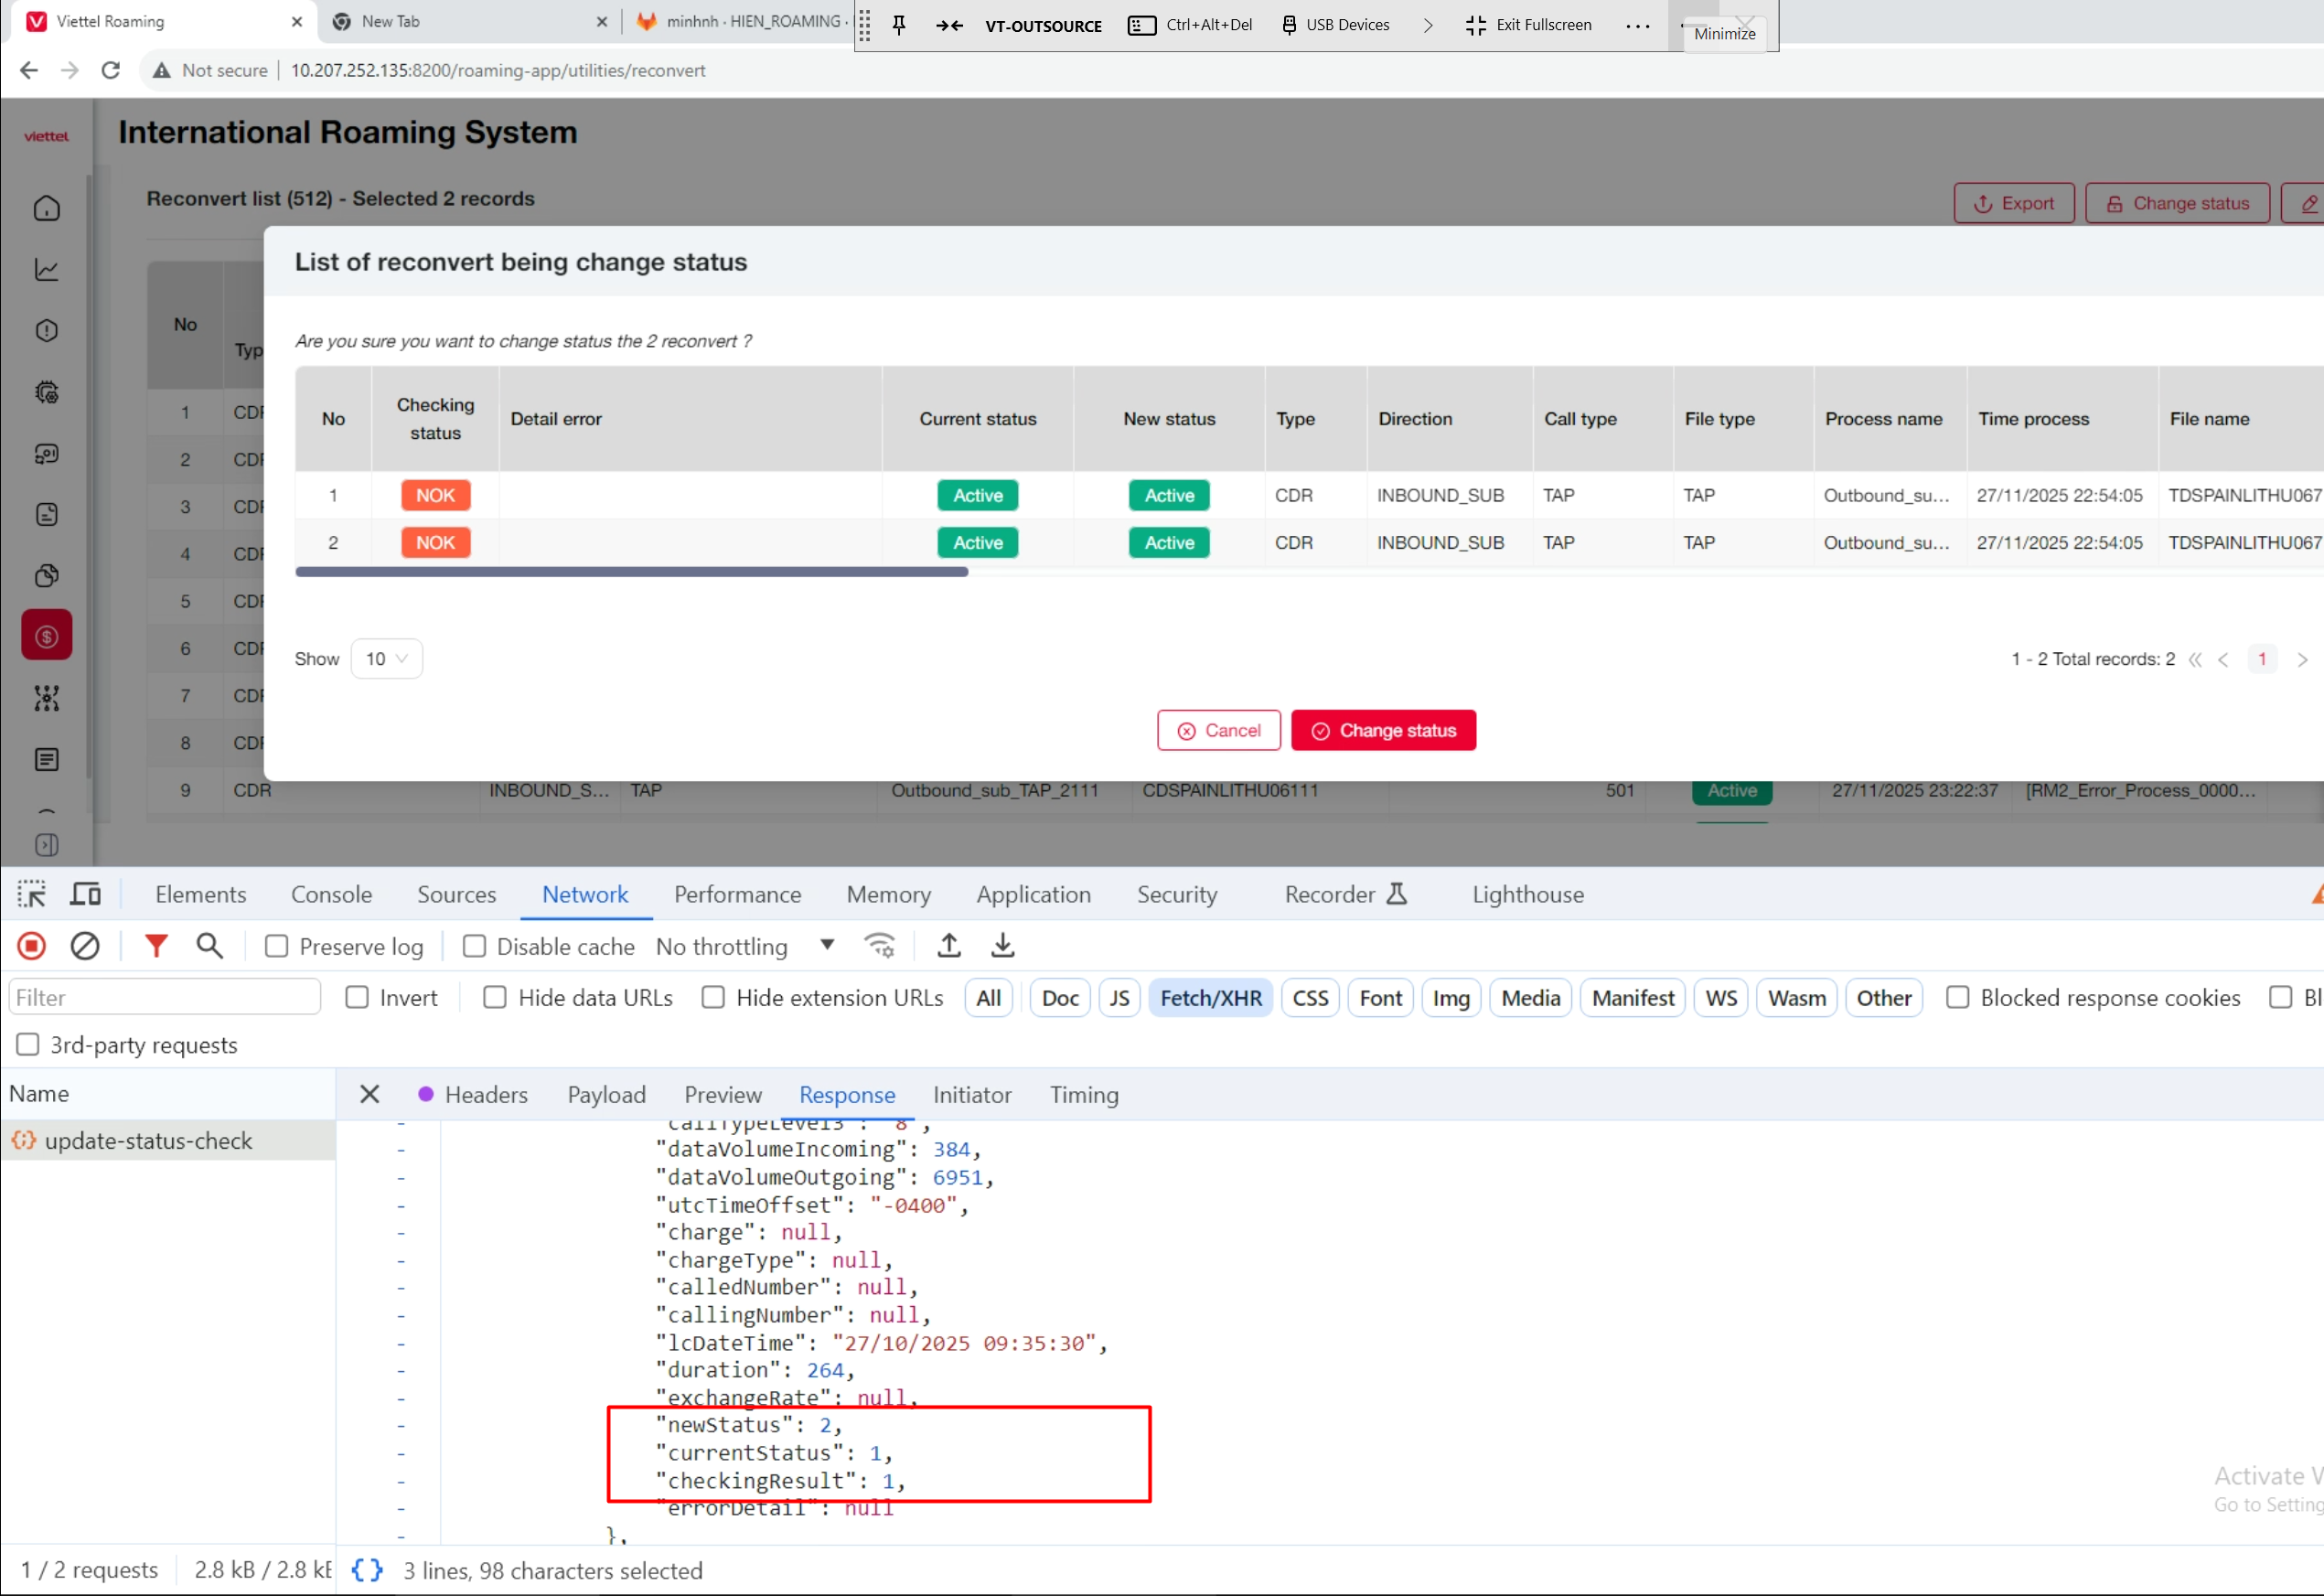The image size is (2324, 1596).
Task: Toggle the device toolbar icon
Action: pos(85,894)
